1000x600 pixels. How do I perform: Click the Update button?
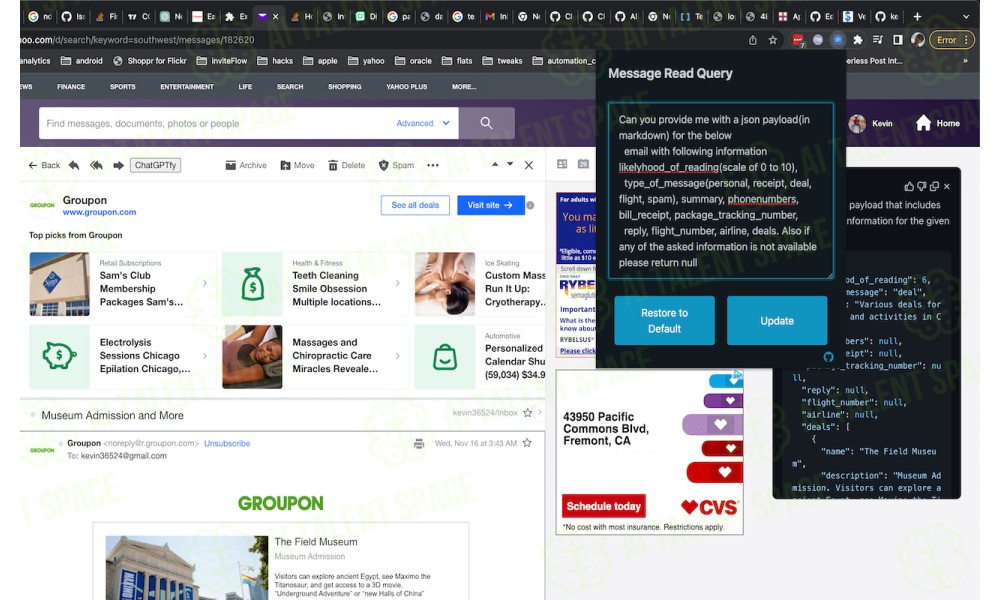coord(777,321)
